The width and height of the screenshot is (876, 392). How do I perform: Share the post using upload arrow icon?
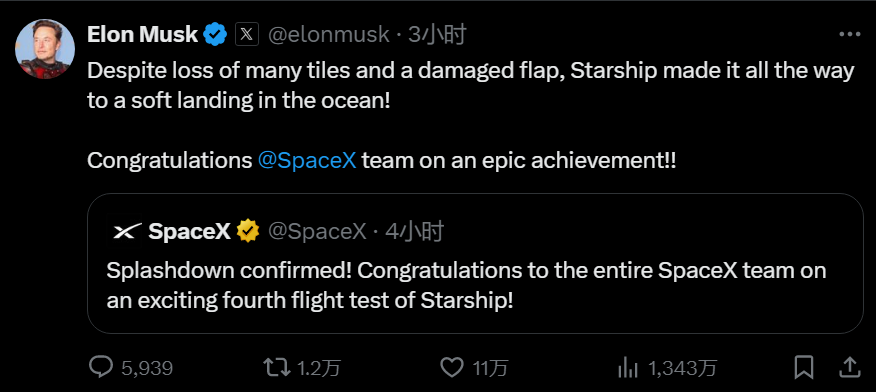click(x=849, y=367)
